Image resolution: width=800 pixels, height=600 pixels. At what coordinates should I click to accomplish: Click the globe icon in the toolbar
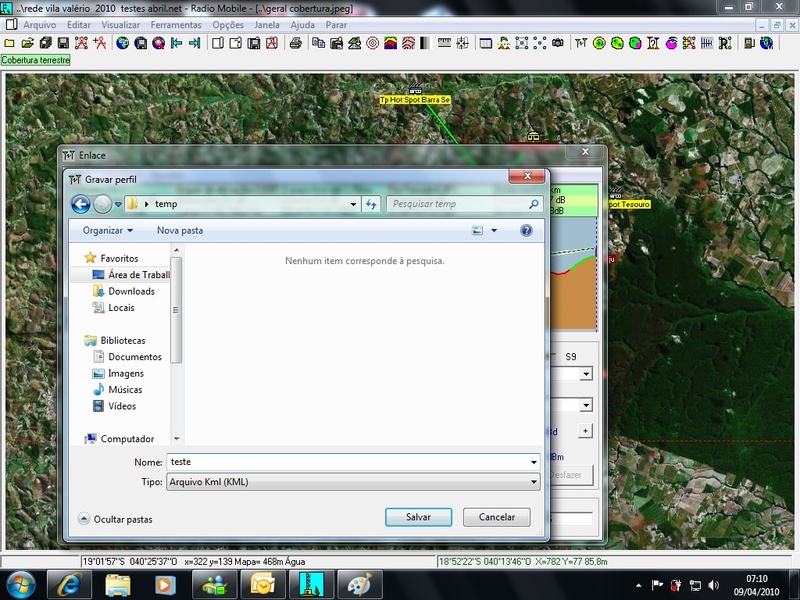tap(123, 43)
